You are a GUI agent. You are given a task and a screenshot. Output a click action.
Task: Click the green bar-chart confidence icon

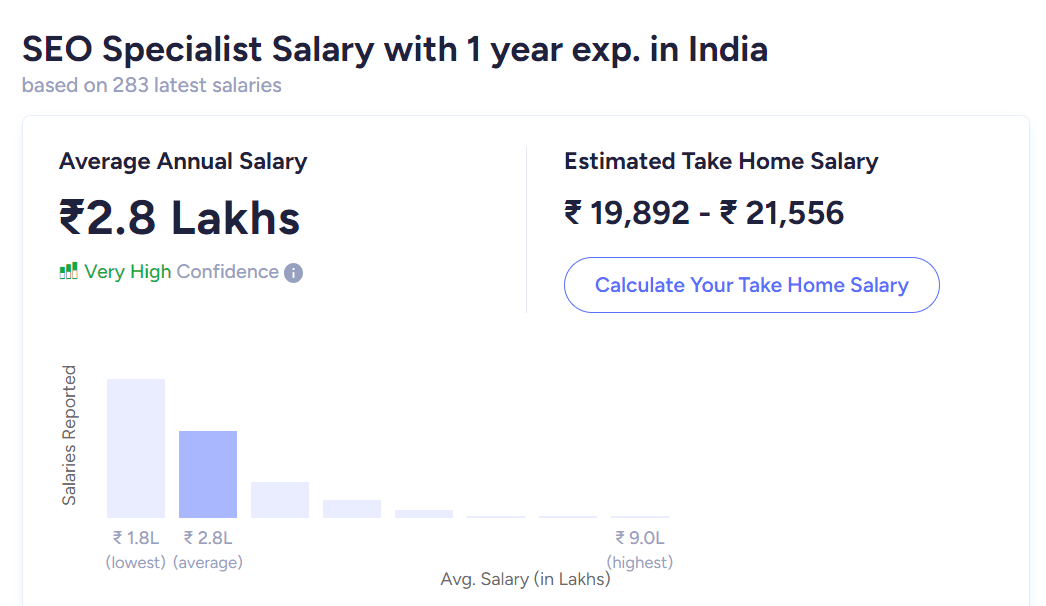(70, 271)
